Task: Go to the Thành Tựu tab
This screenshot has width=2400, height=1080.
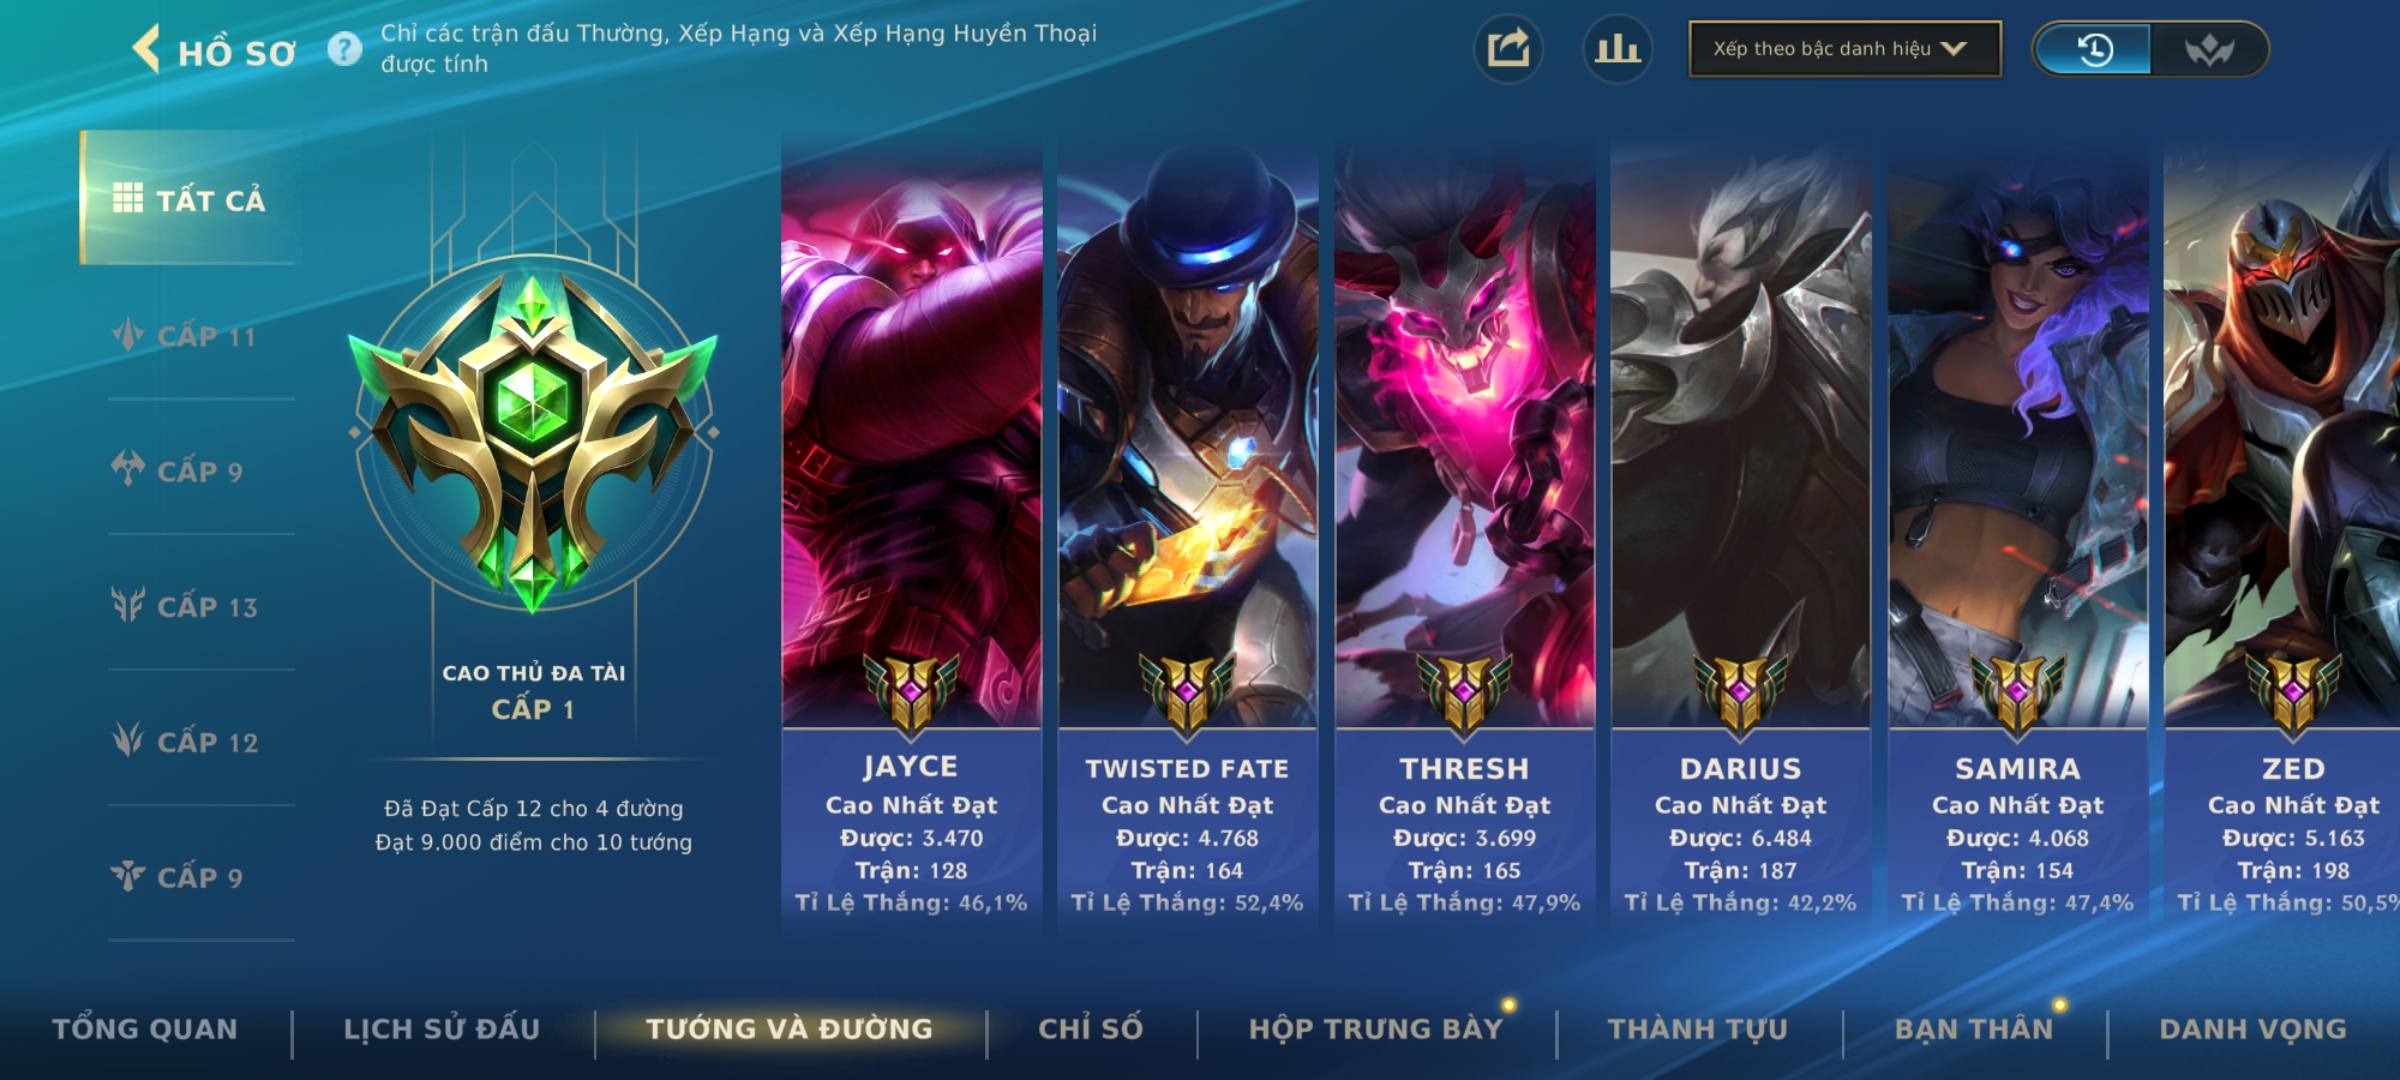Action: point(1698,1029)
